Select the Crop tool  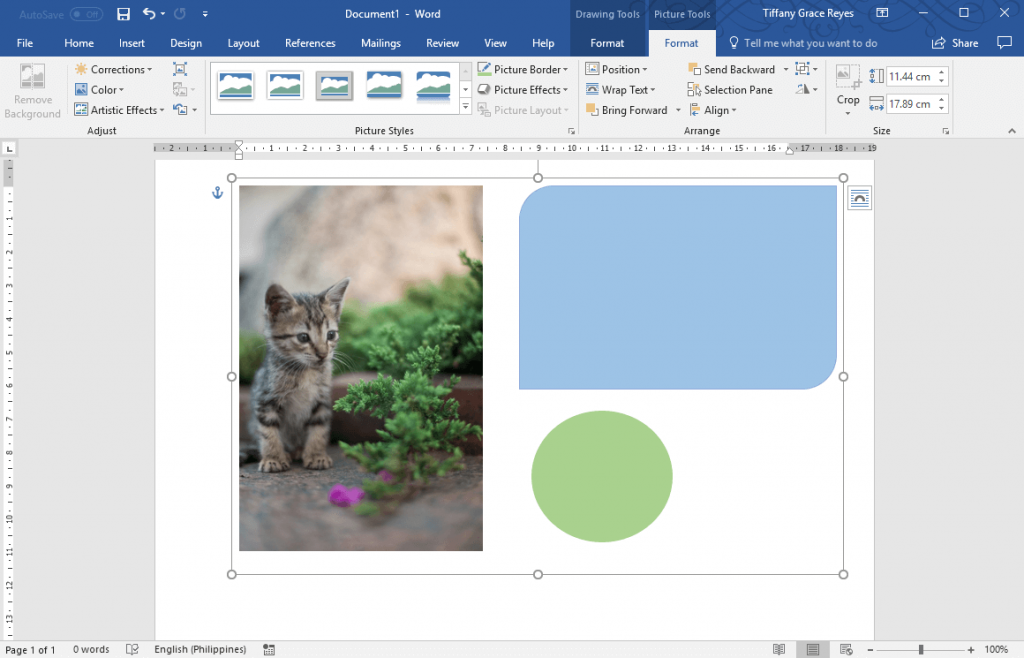click(847, 88)
